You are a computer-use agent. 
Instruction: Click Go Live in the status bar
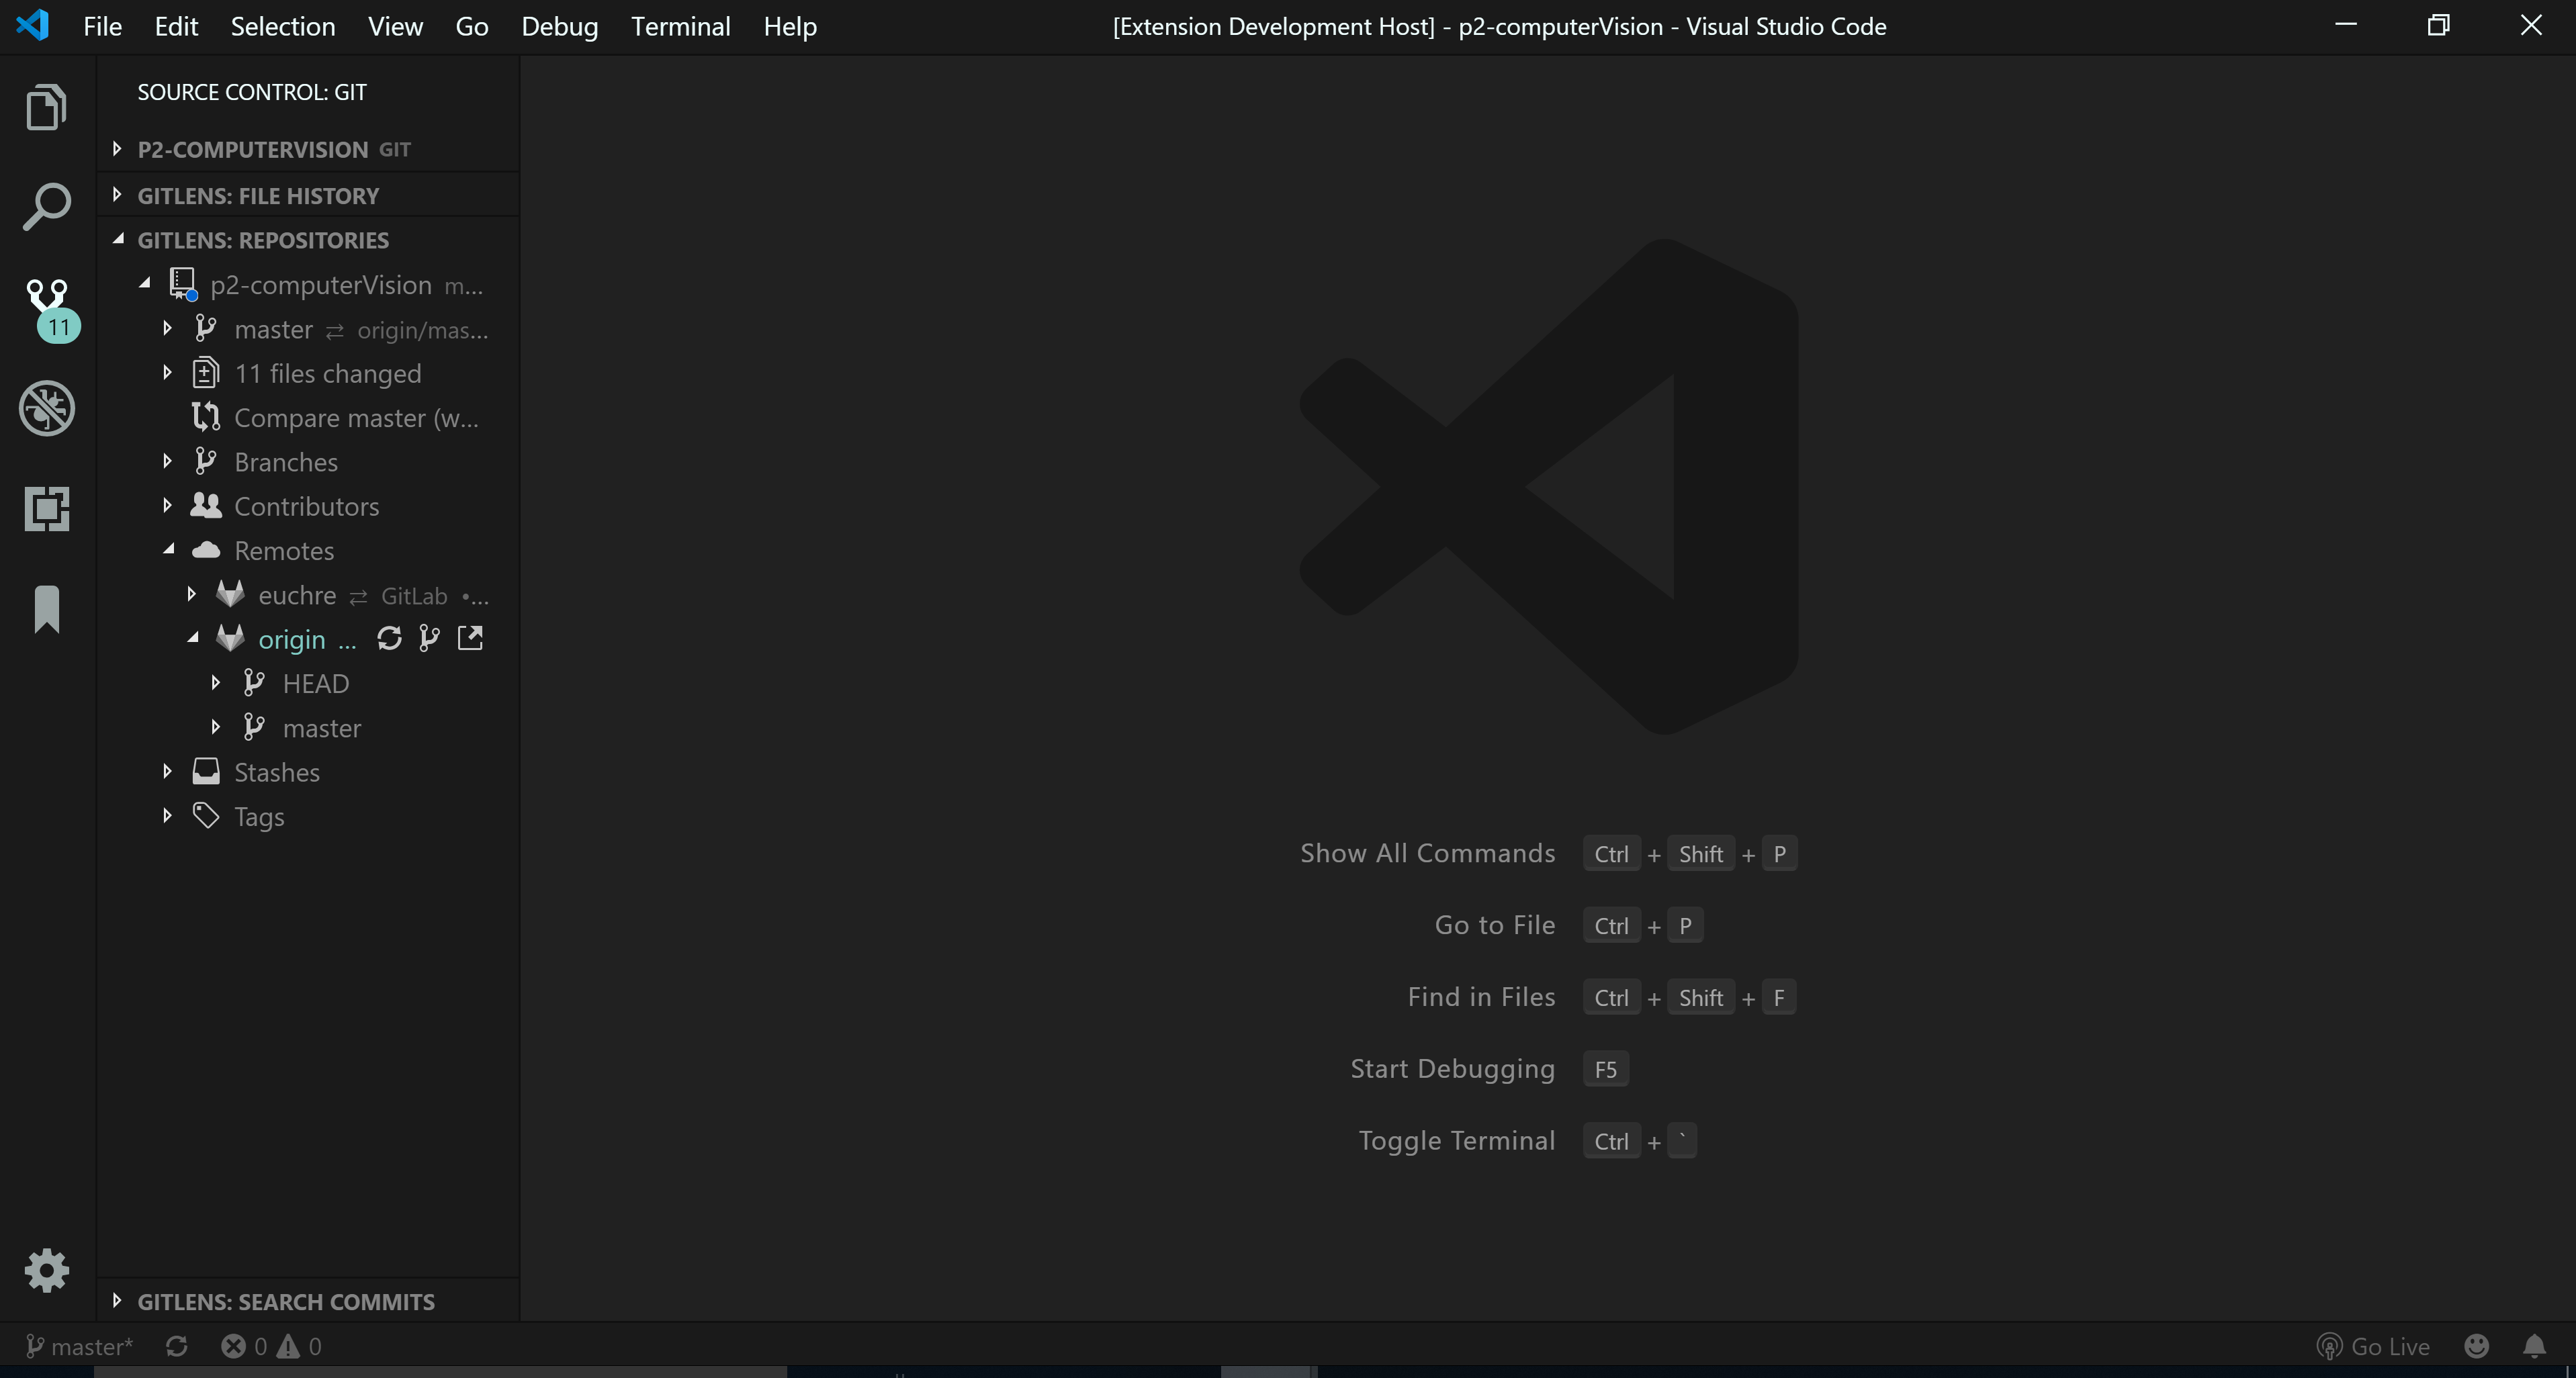pyautogui.click(x=2372, y=1346)
